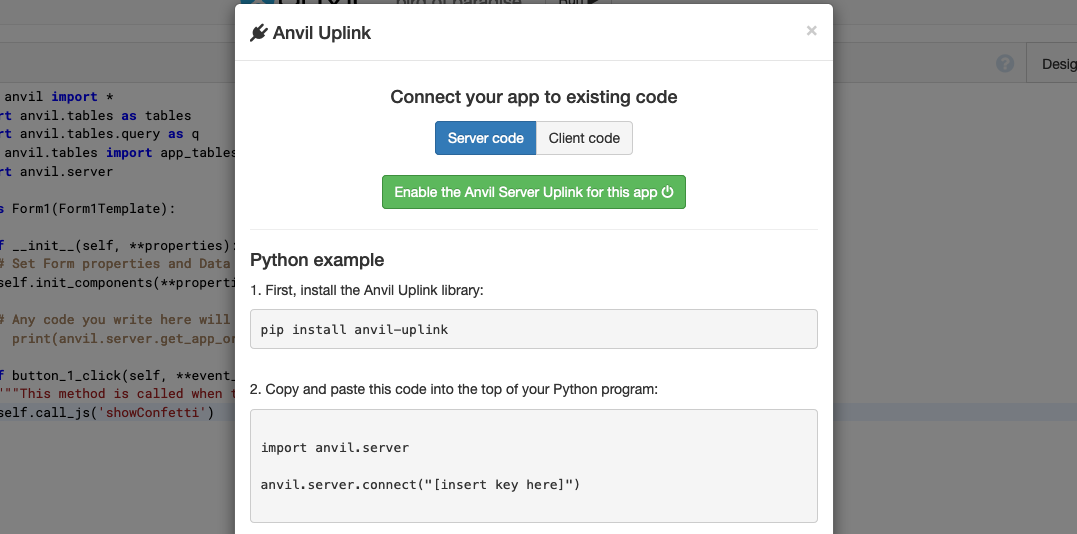This screenshot has height=534, width=1077.
Task: Click 'First, install the Anvil Uplink library' text
Action: 367,291
